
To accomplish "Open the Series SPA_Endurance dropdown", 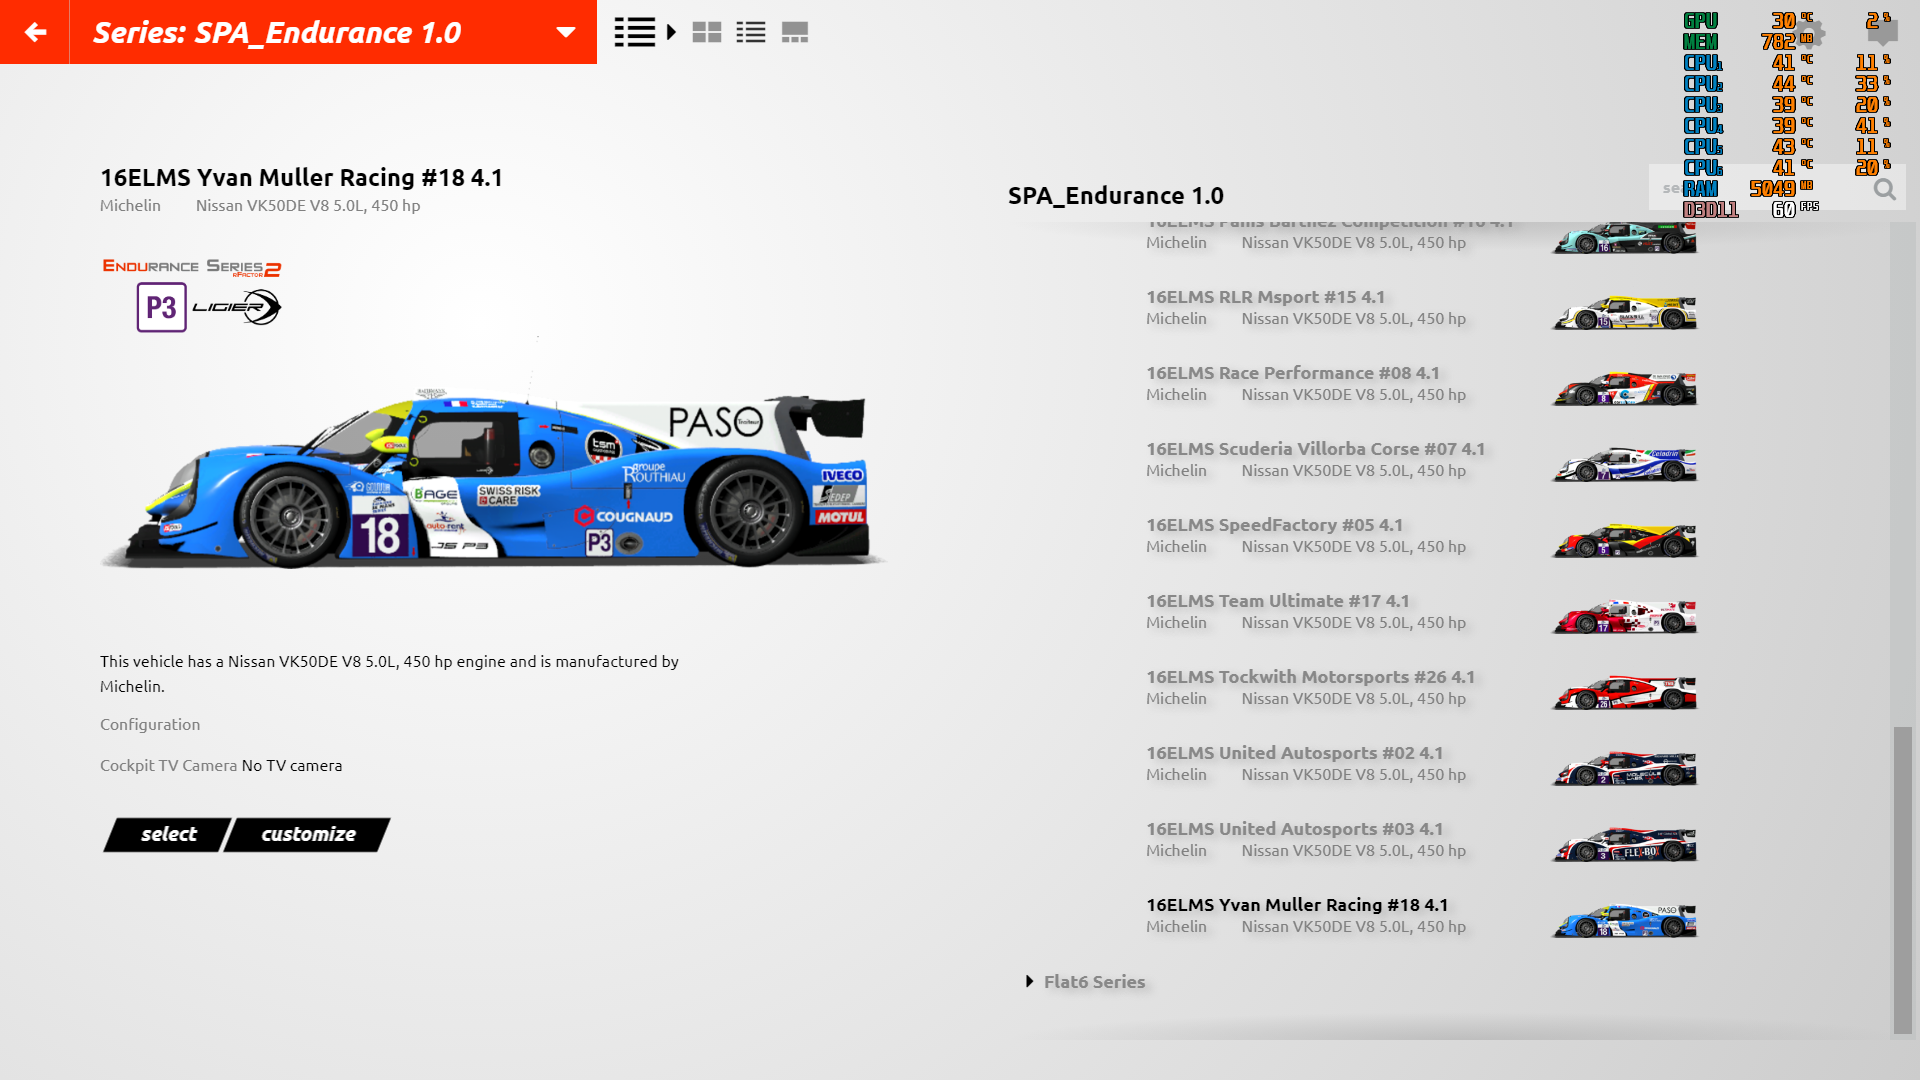I will pos(565,32).
